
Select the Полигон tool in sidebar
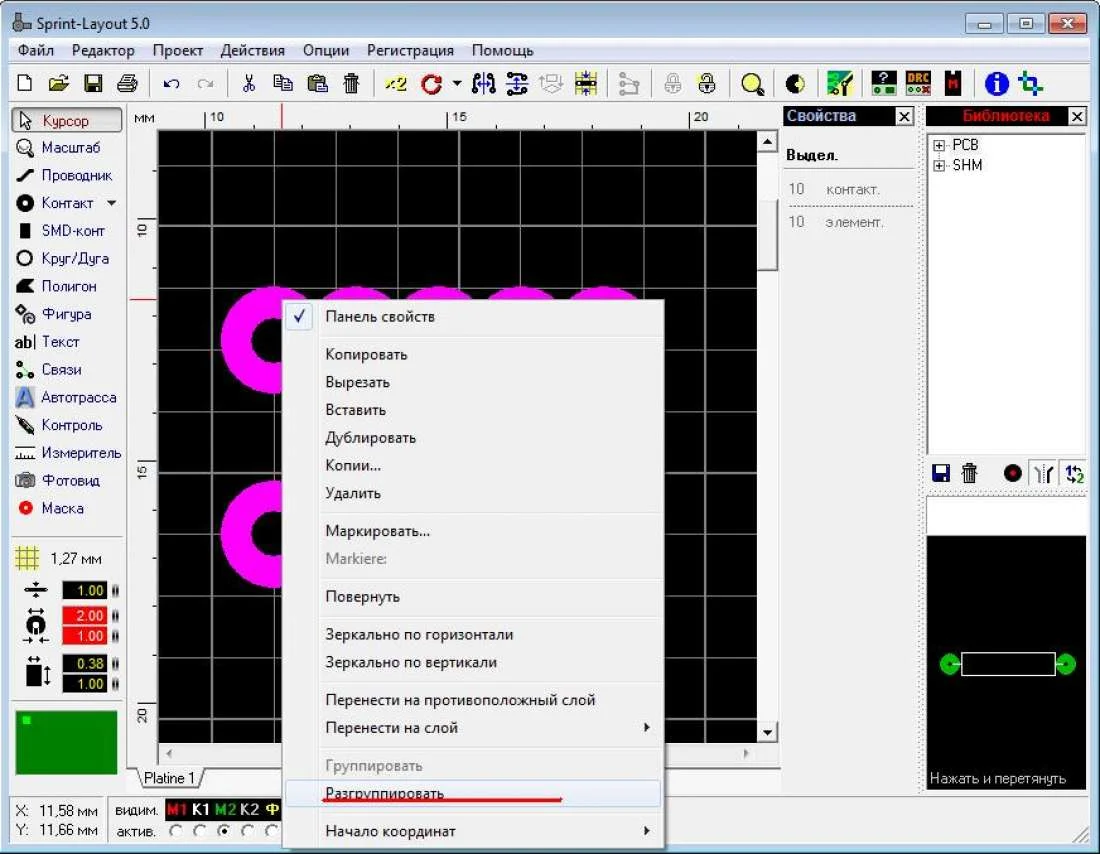point(68,286)
